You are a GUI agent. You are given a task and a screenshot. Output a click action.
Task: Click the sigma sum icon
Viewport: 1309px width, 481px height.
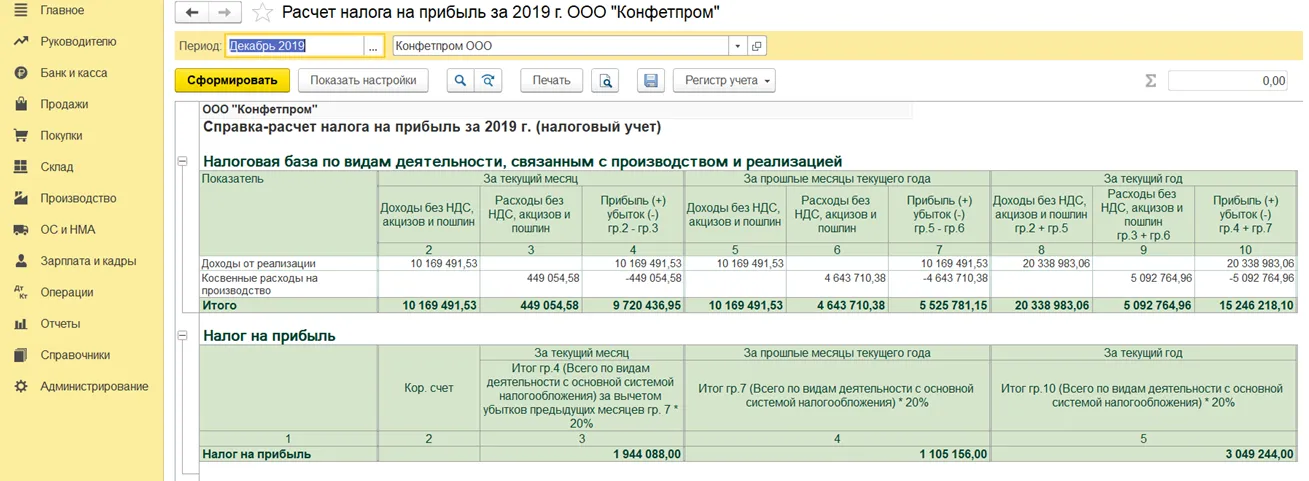coord(1150,81)
